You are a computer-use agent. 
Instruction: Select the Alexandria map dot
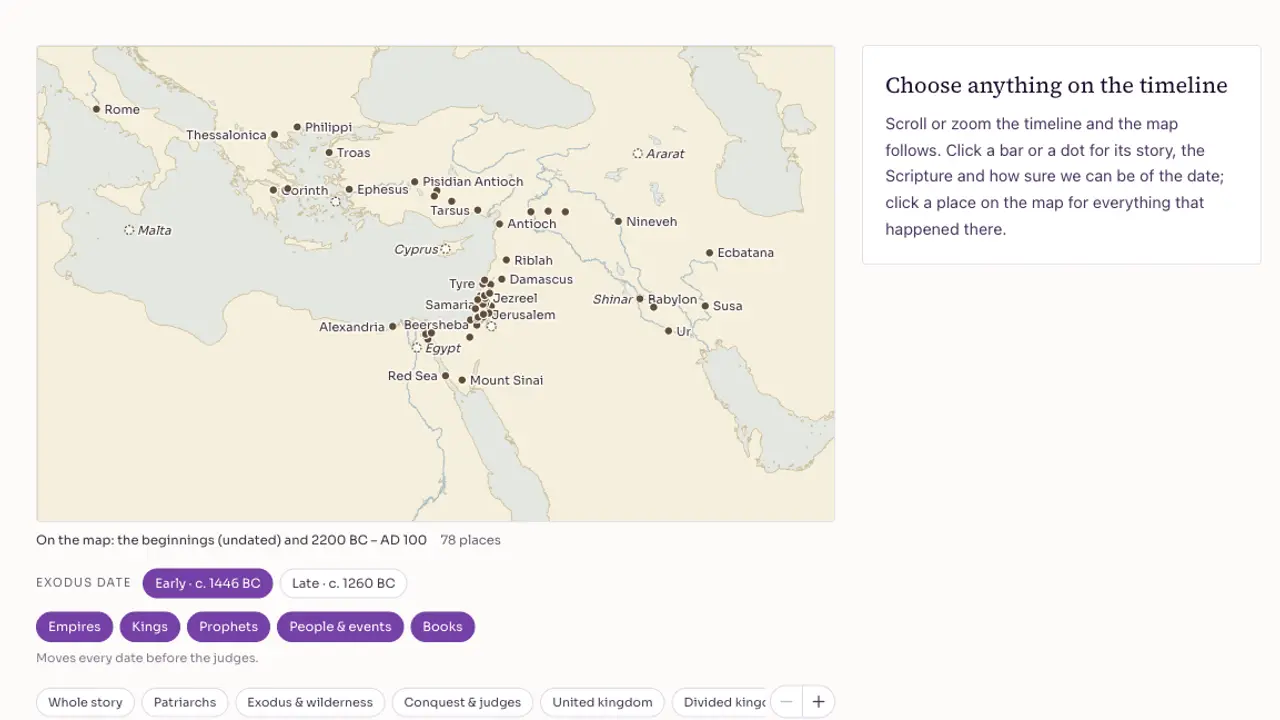tap(393, 326)
